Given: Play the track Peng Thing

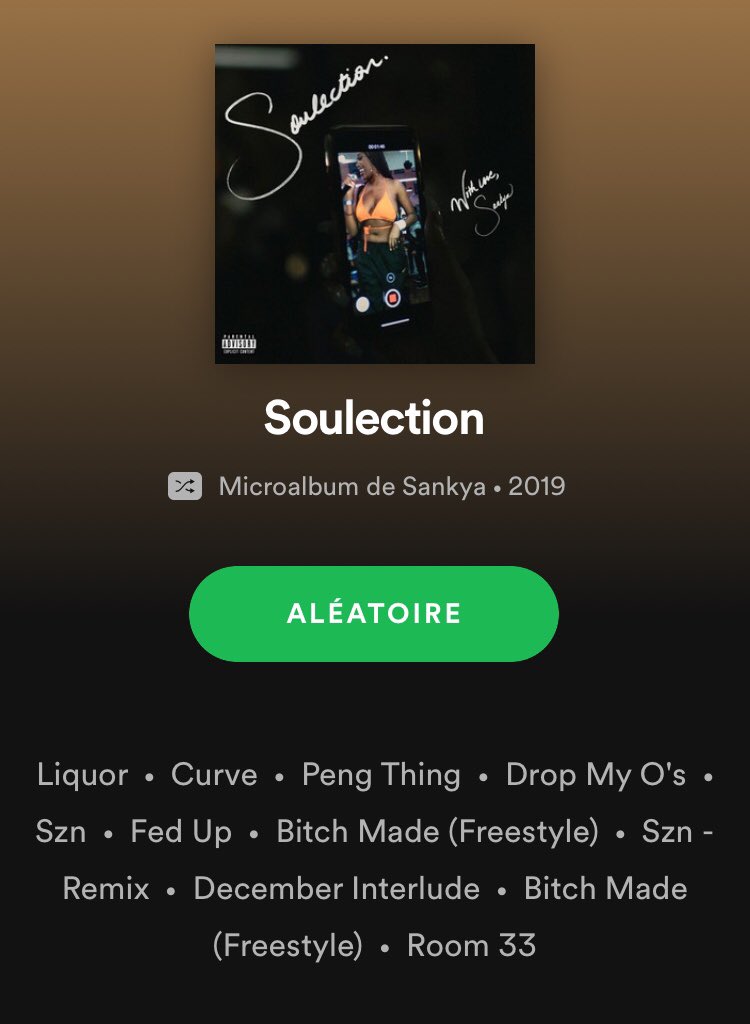Looking at the screenshot, I should (x=381, y=775).
